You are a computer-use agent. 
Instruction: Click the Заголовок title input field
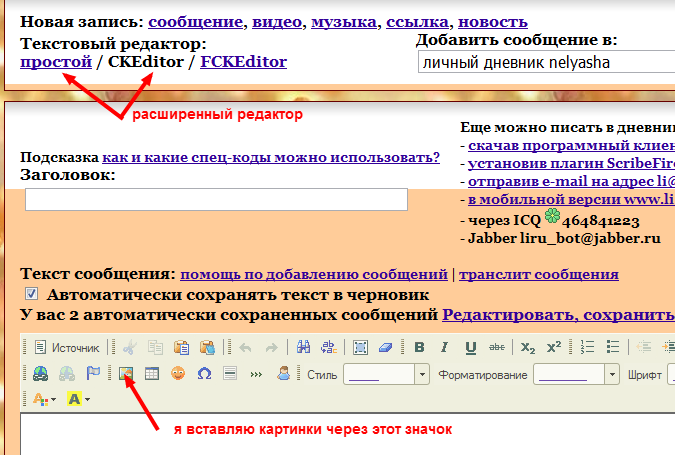pyautogui.click(x=216, y=199)
